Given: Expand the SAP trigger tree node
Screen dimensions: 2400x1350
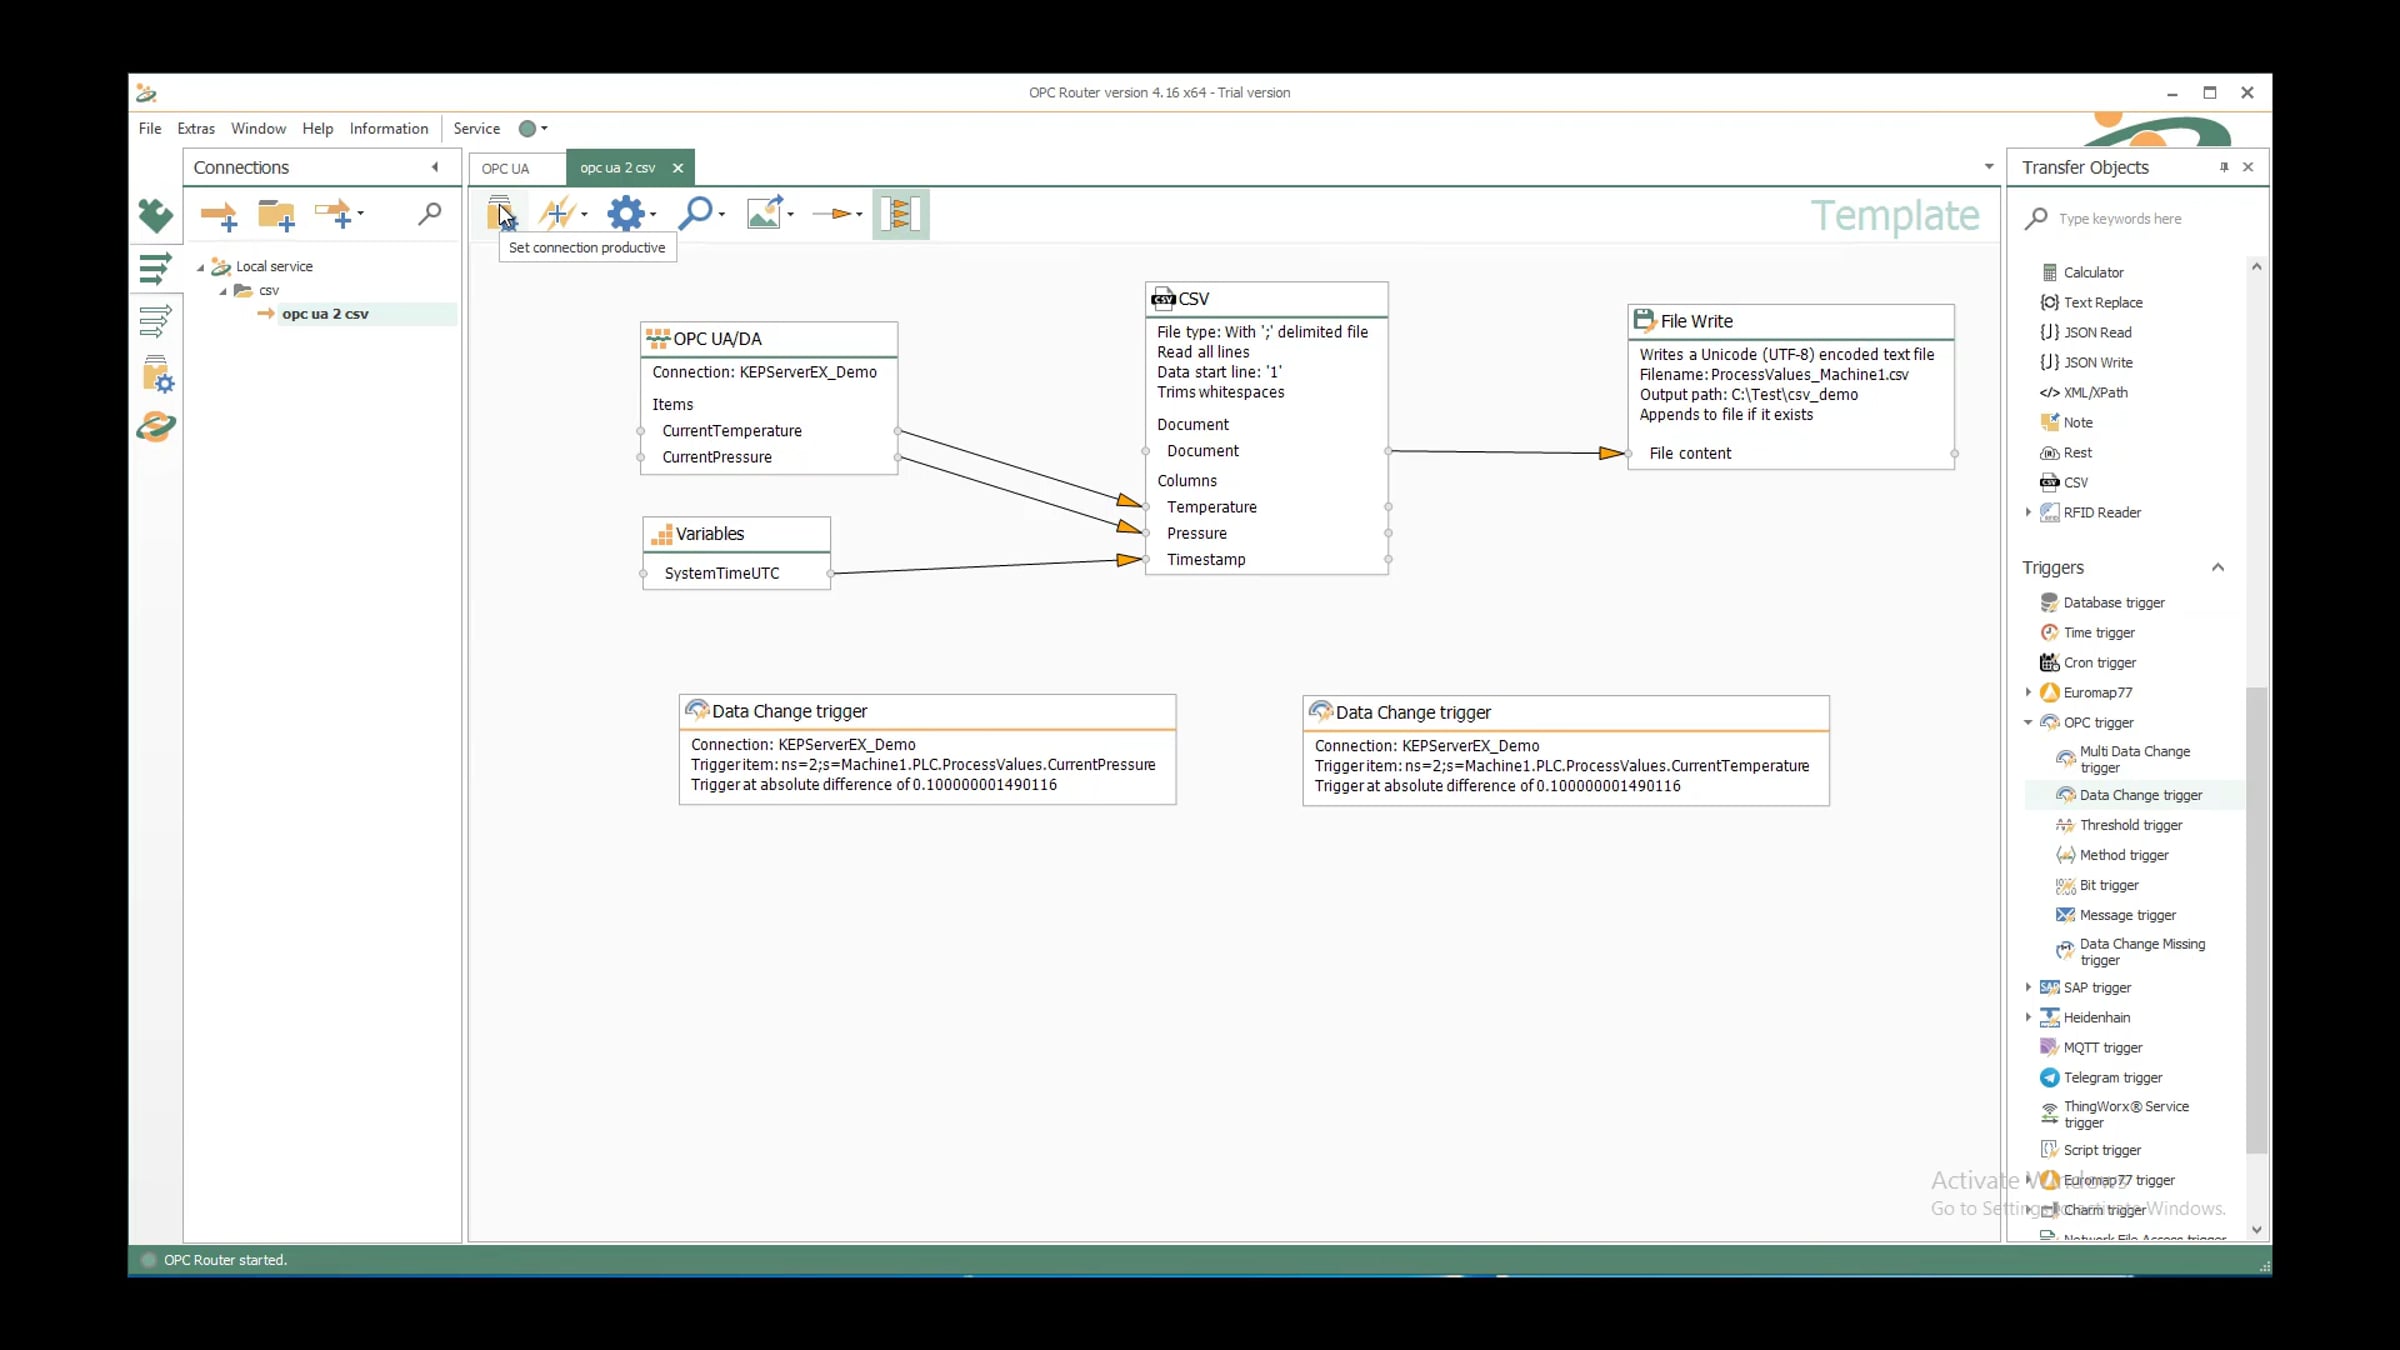Looking at the screenshot, I should click(x=2028, y=987).
